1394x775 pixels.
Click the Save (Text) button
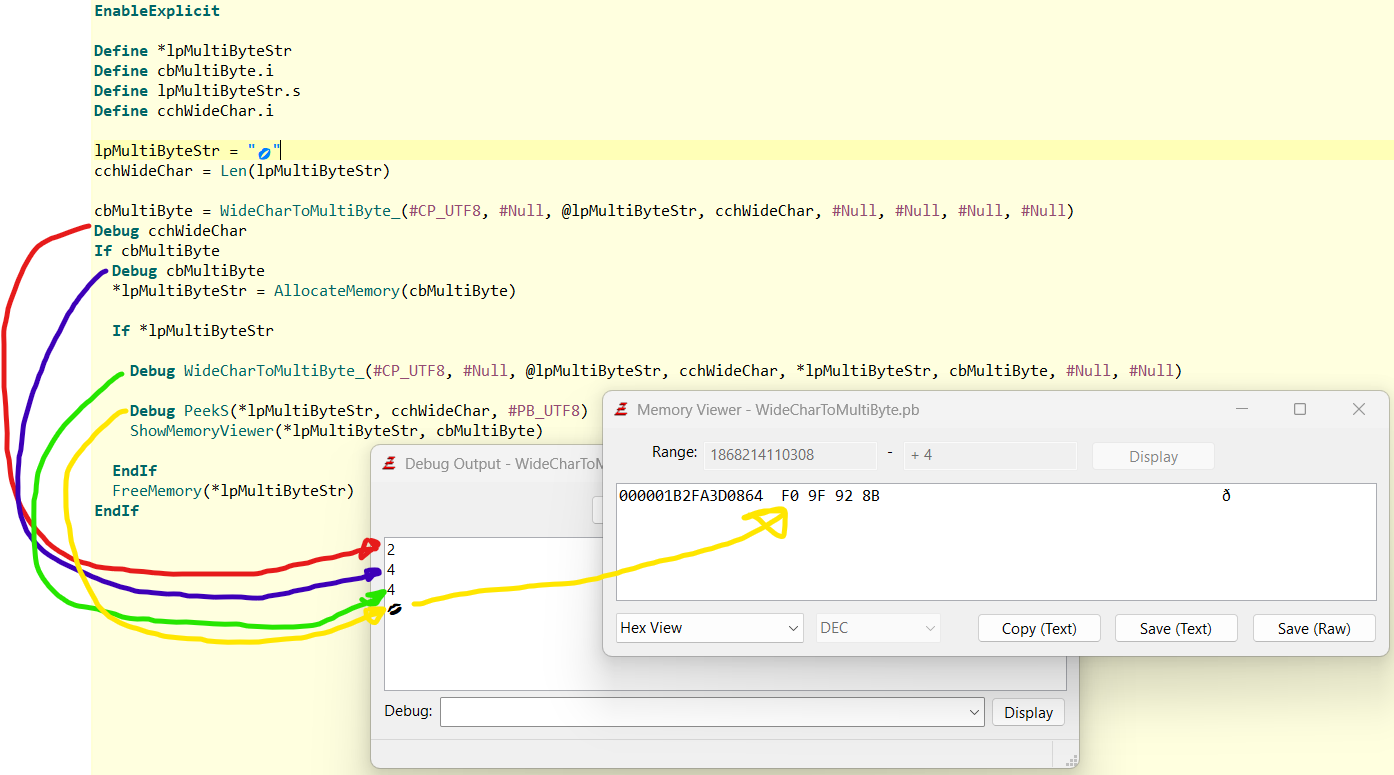[x=1176, y=628]
